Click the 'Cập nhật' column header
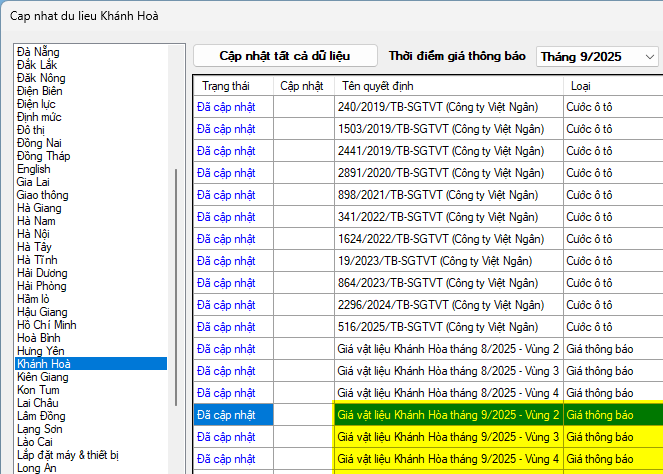Screen dimensions: 663x474 click(x=302, y=86)
